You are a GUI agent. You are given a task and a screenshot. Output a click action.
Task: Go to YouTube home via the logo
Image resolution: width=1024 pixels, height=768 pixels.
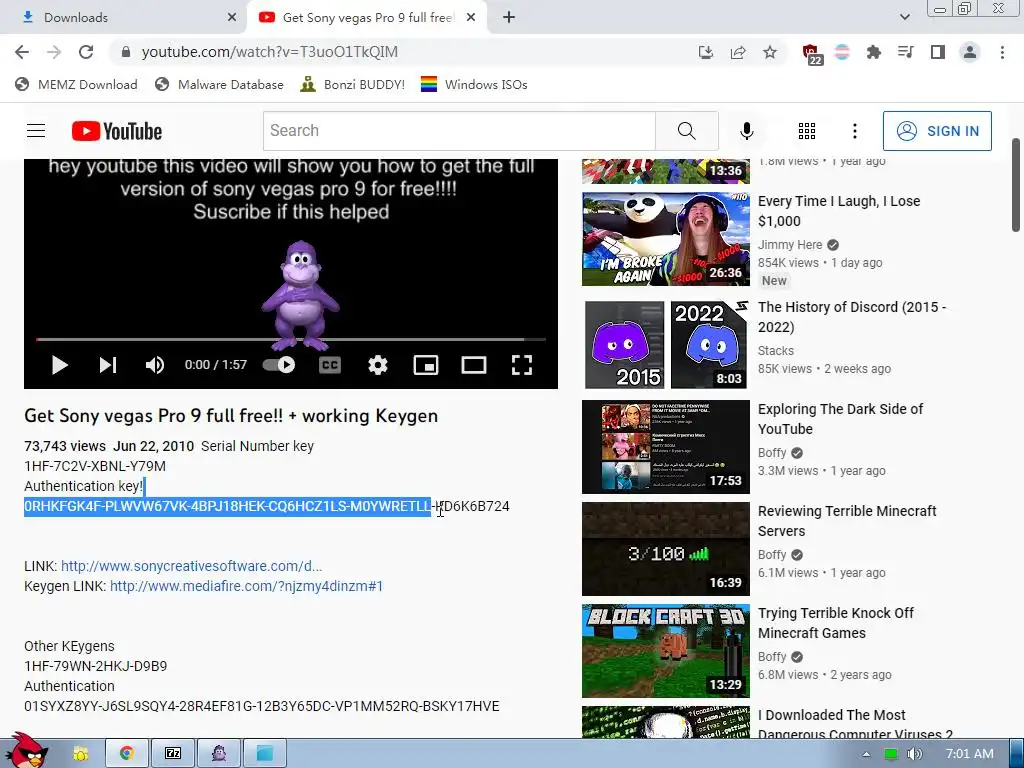coord(117,131)
